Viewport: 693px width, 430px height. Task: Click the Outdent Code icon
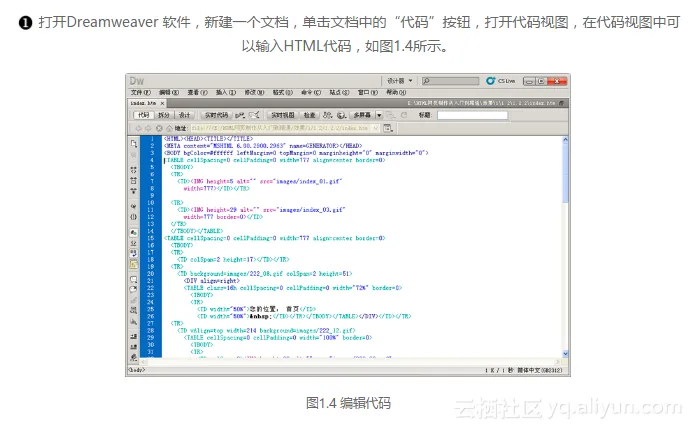[x=134, y=347]
